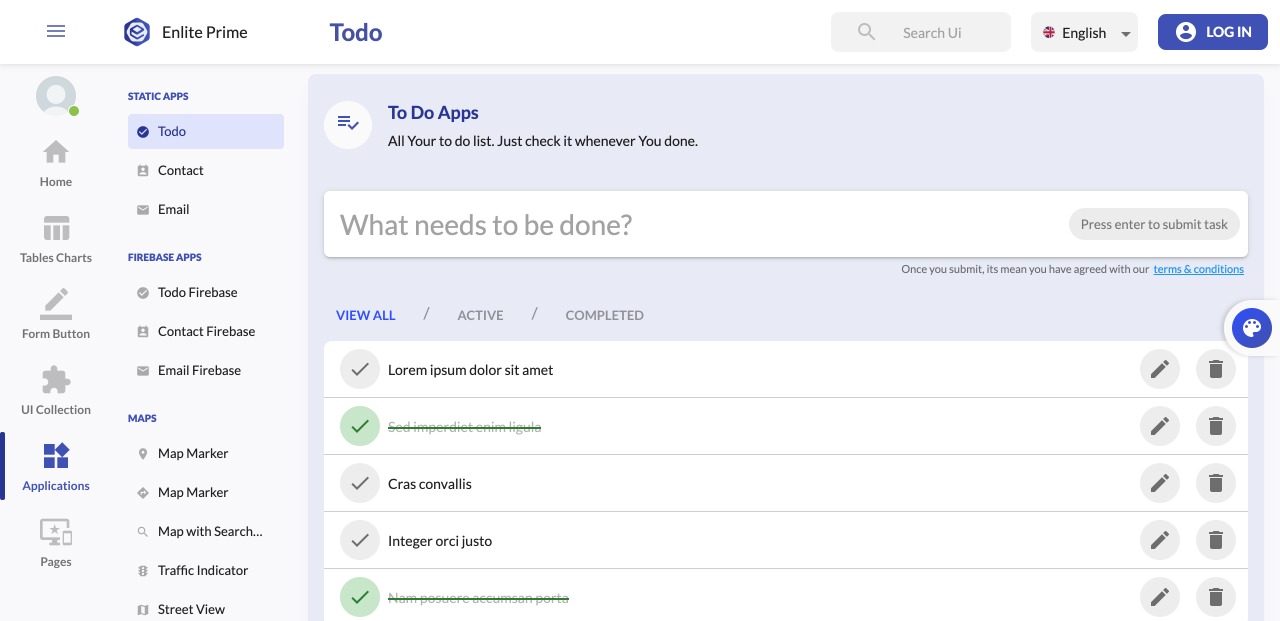
Task: Click the user avatar in sidebar
Action: [x=56, y=96]
